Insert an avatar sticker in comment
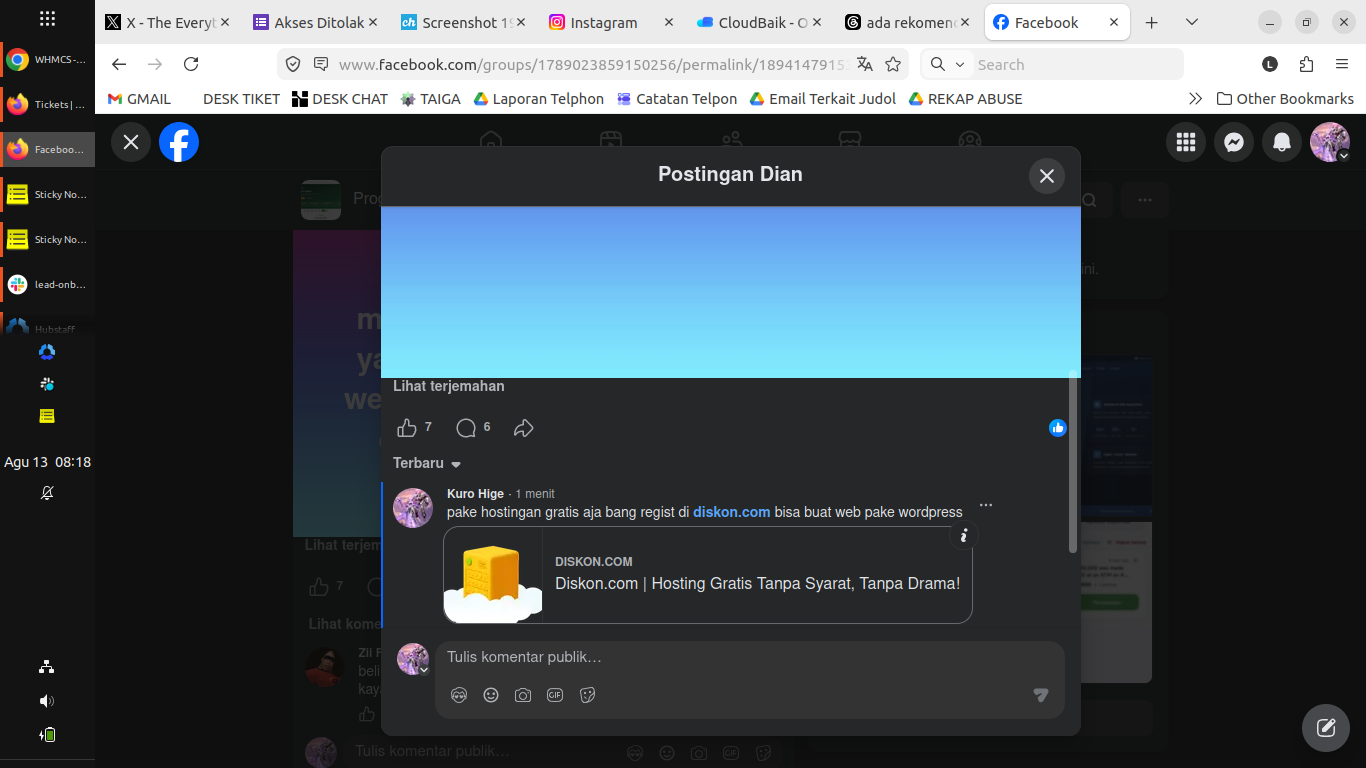This screenshot has width=1366, height=768. point(459,695)
